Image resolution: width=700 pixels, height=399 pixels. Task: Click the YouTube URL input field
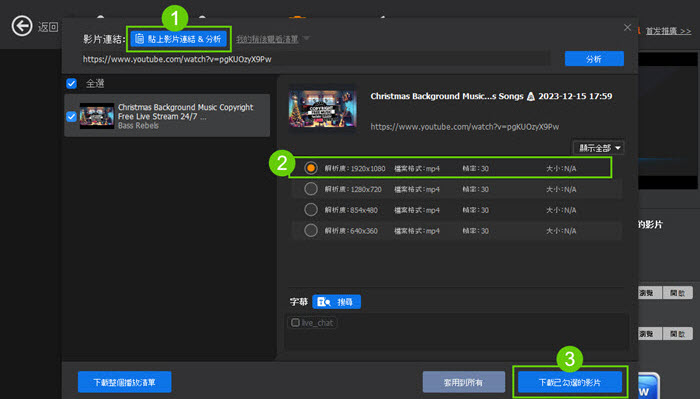[315, 59]
